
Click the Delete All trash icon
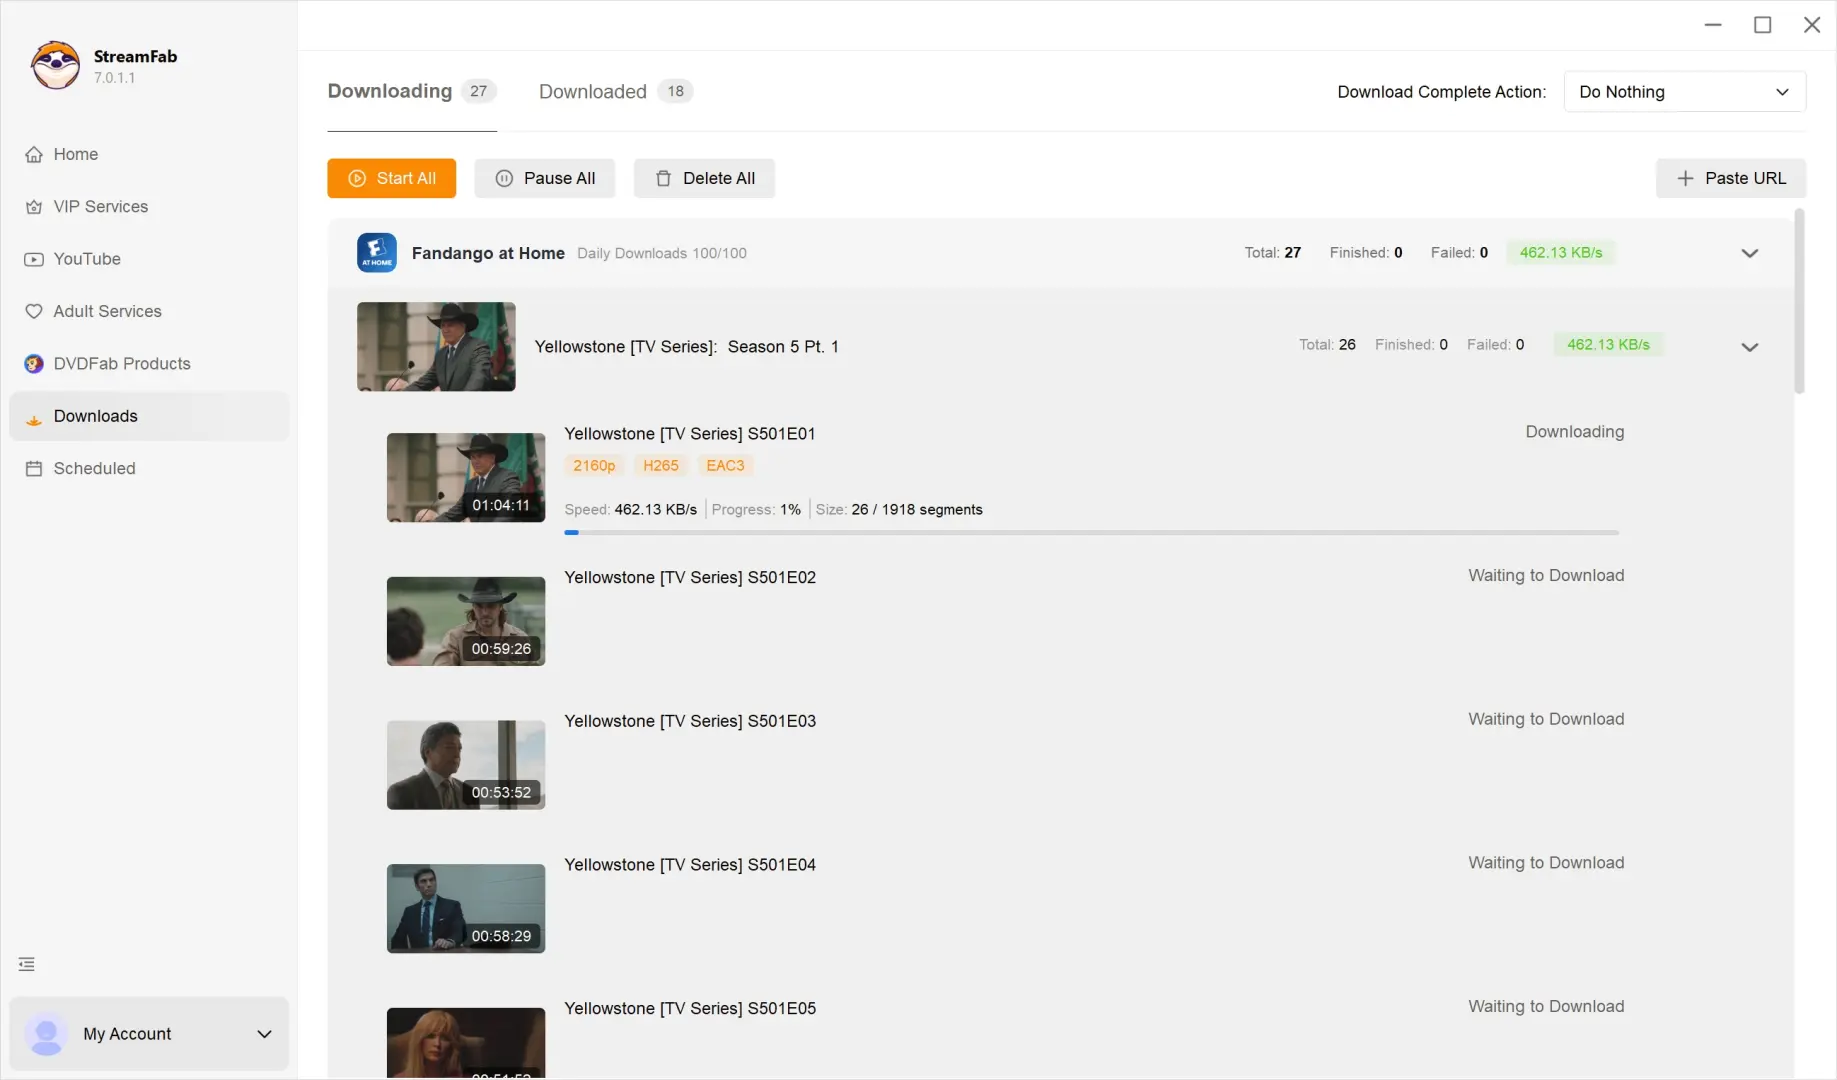[663, 178]
